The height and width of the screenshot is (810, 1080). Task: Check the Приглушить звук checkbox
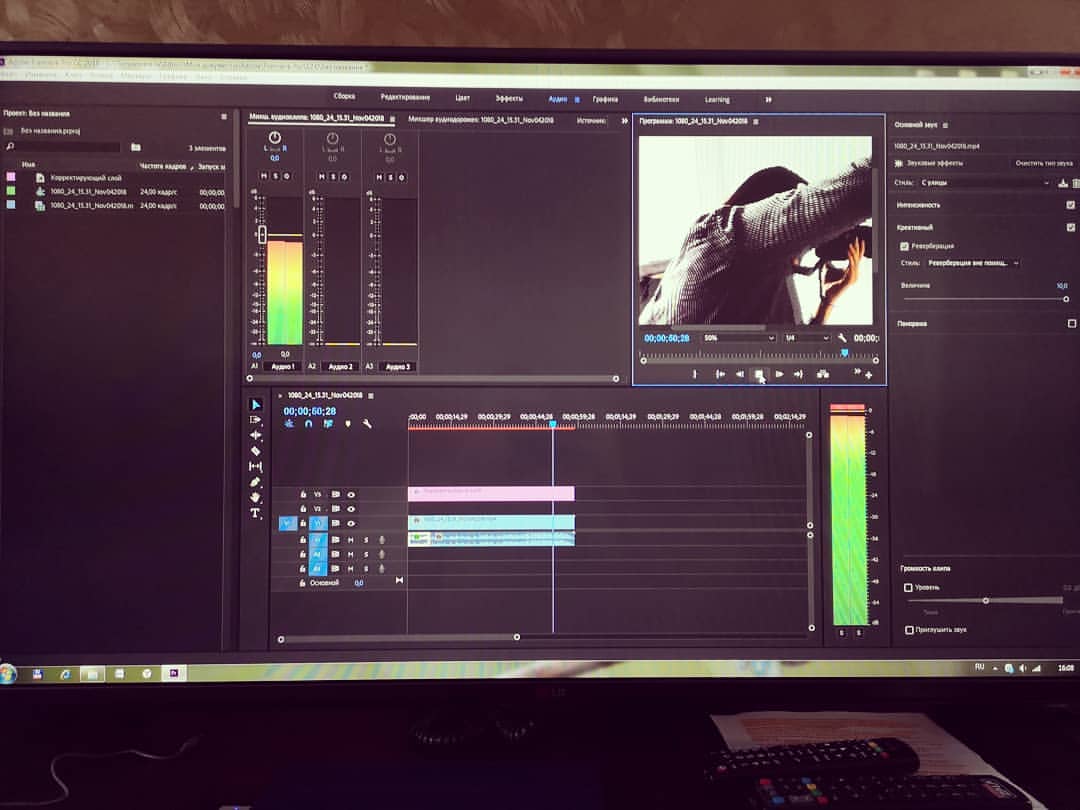point(908,630)
